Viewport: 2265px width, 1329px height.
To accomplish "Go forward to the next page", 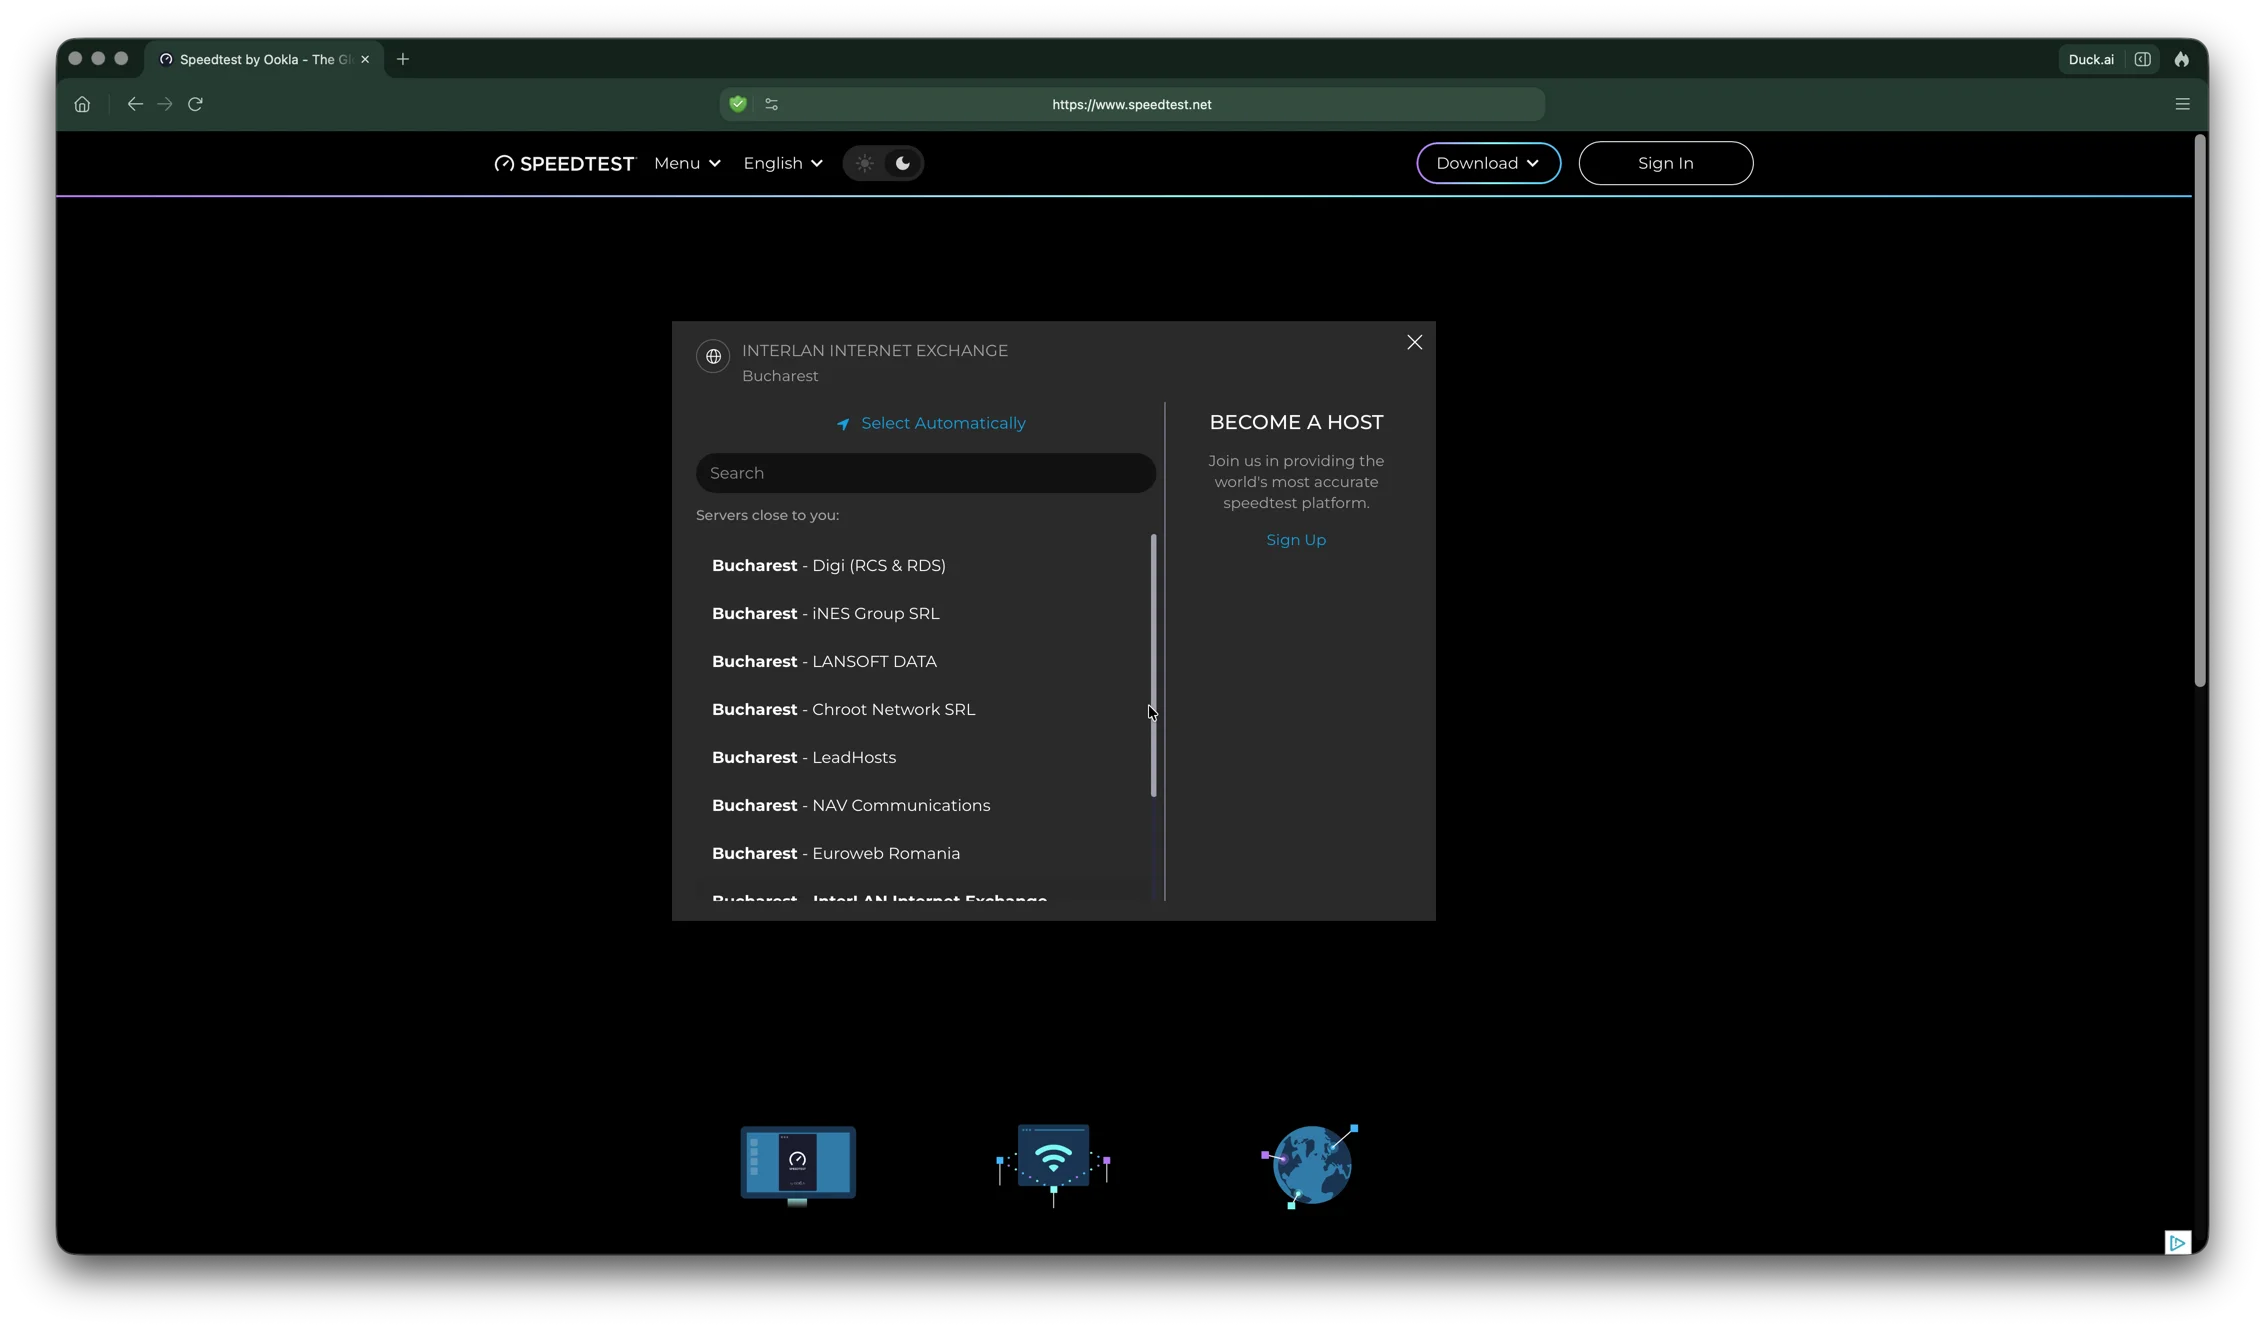I will pyautogui.click(x=165, y=104).
